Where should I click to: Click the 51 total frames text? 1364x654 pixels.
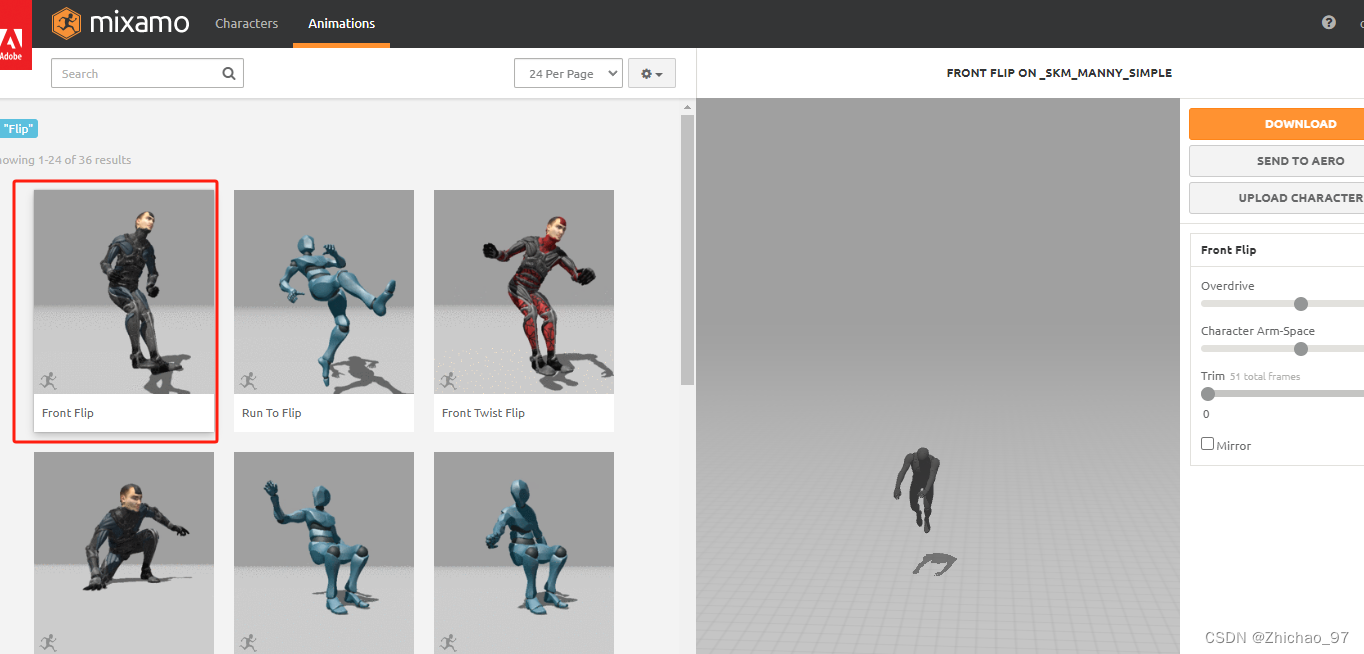coord(1265,377)
